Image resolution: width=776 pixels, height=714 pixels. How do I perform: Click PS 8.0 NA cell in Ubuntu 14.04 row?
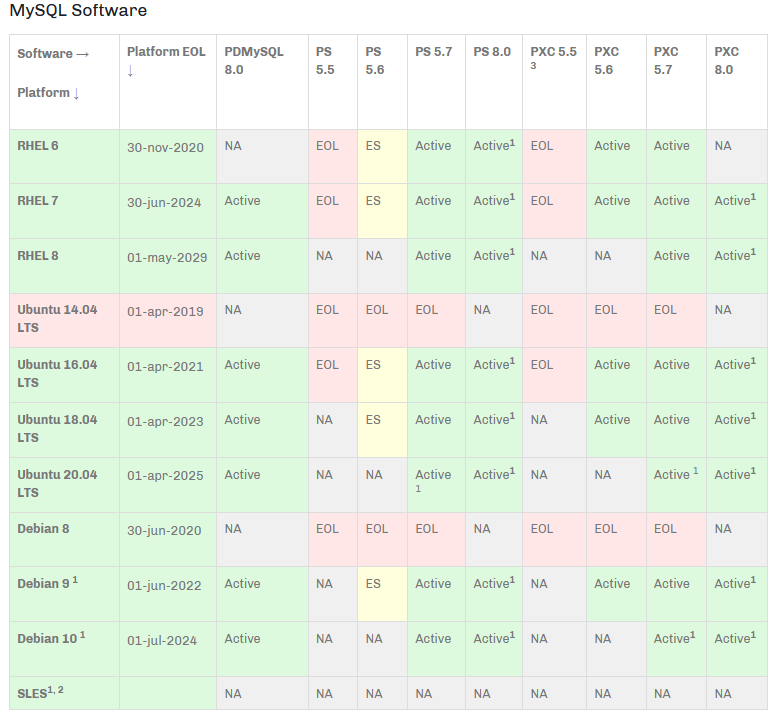[x=494, y=321]
